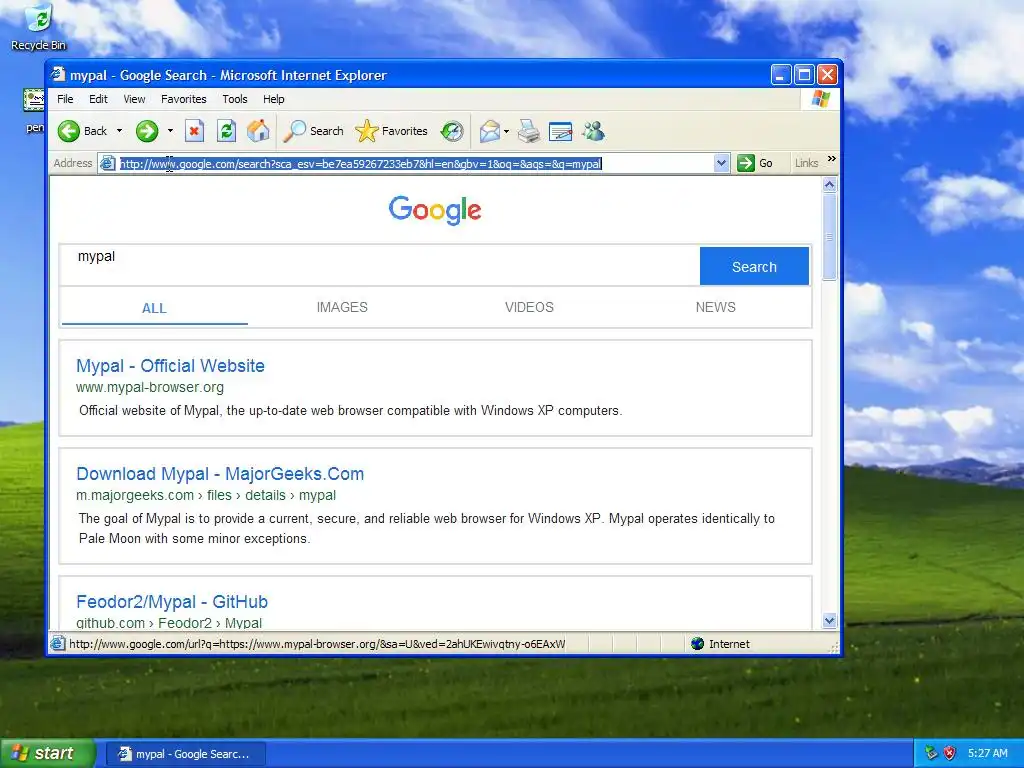Switch to the ALL results tab

pos(154,308)
